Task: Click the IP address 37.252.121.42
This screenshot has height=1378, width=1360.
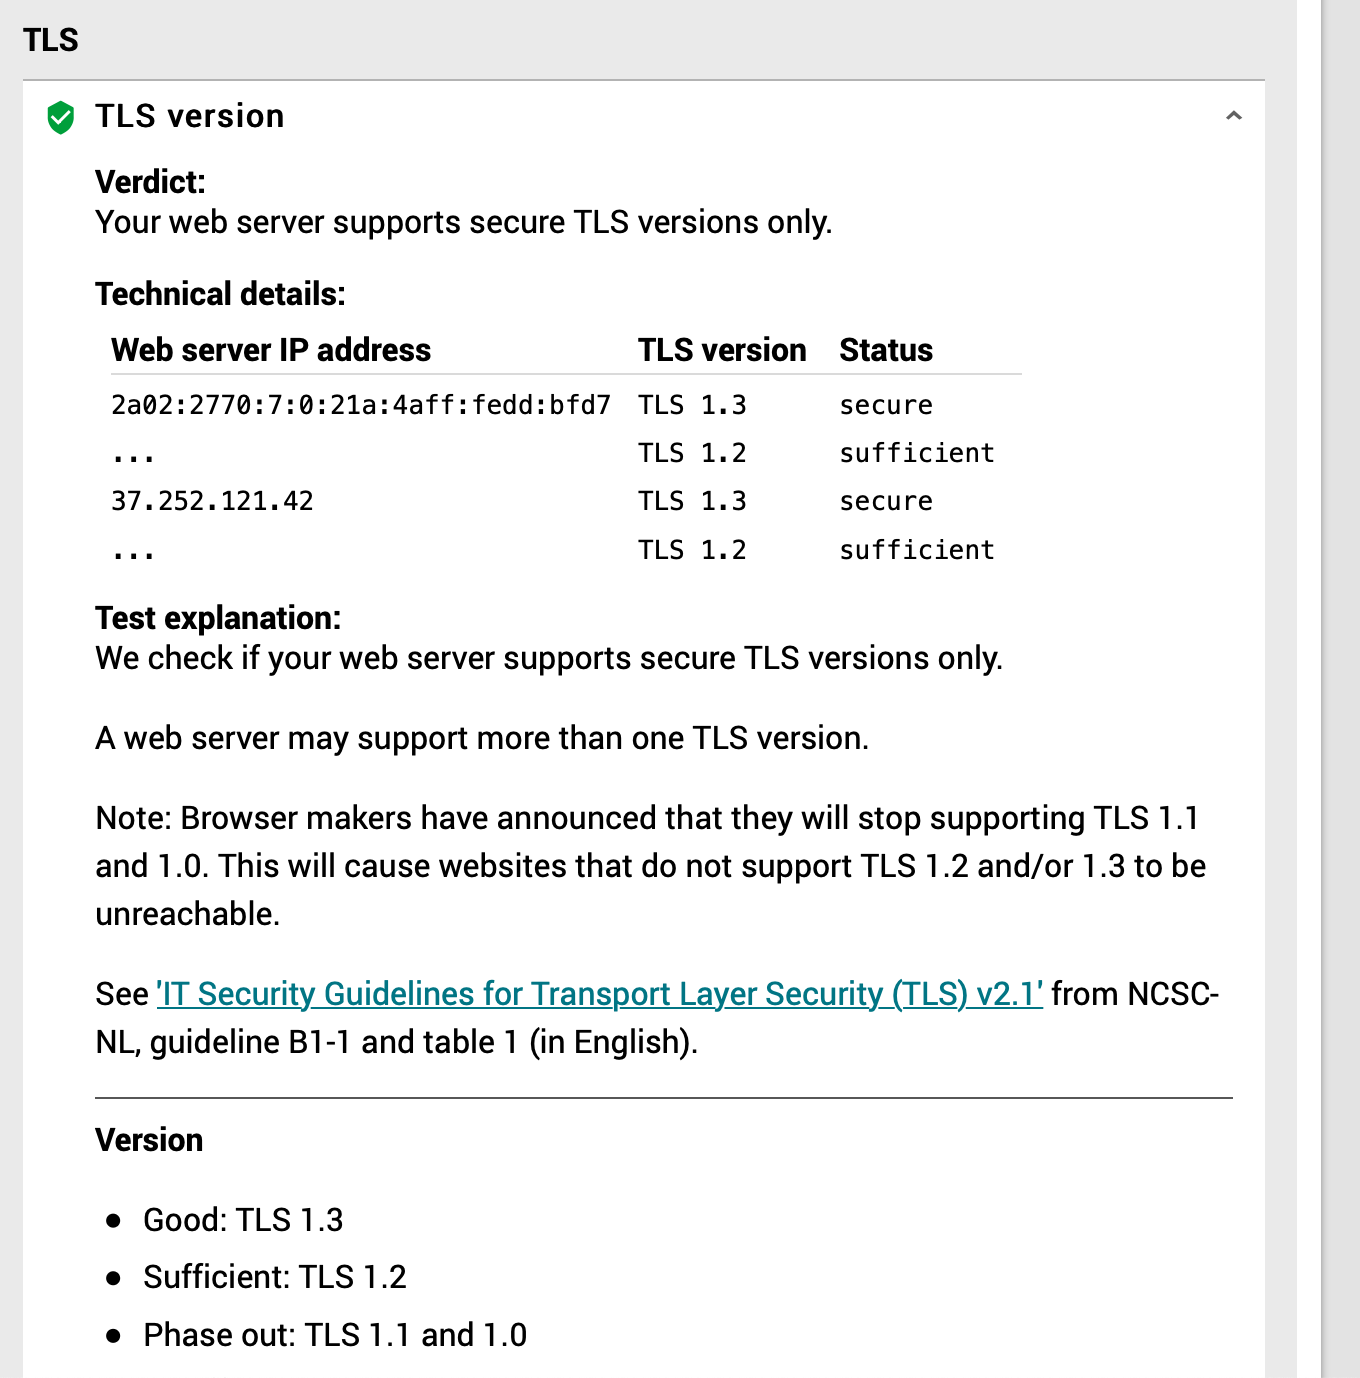Action: (x=212, y=500)
